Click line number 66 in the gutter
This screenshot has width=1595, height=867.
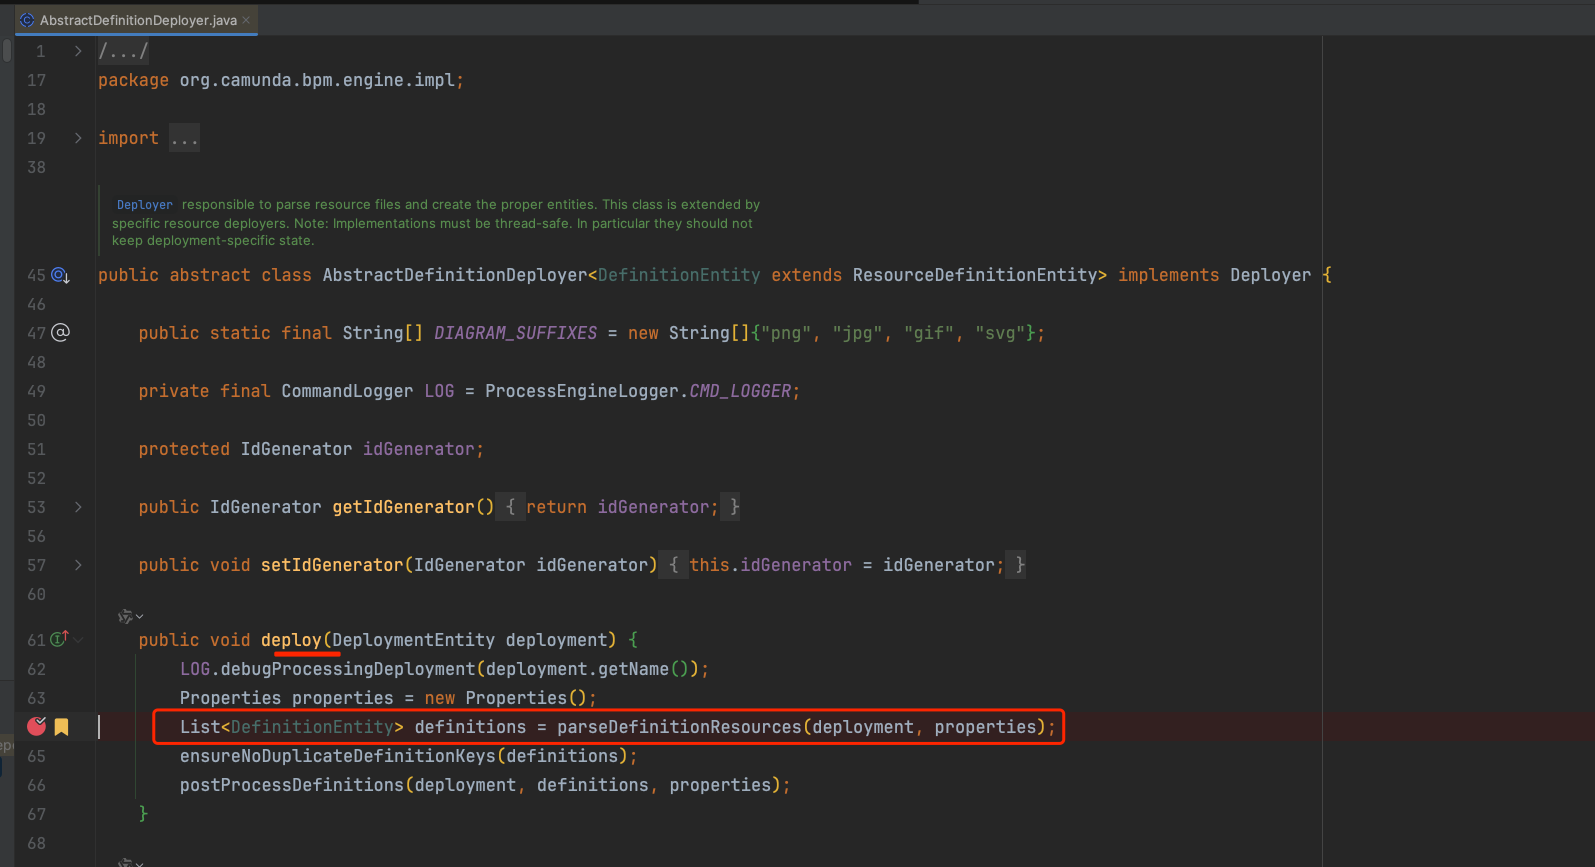[x=37, y=785]
